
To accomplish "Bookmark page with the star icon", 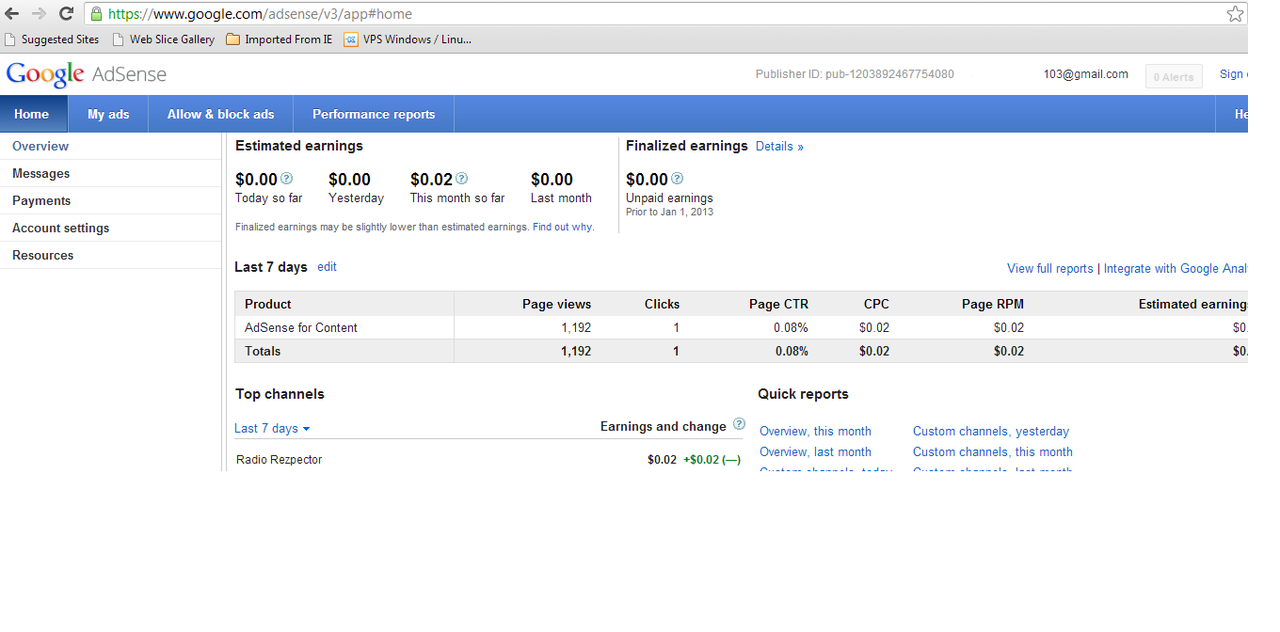I will [x=1236, y=14].
